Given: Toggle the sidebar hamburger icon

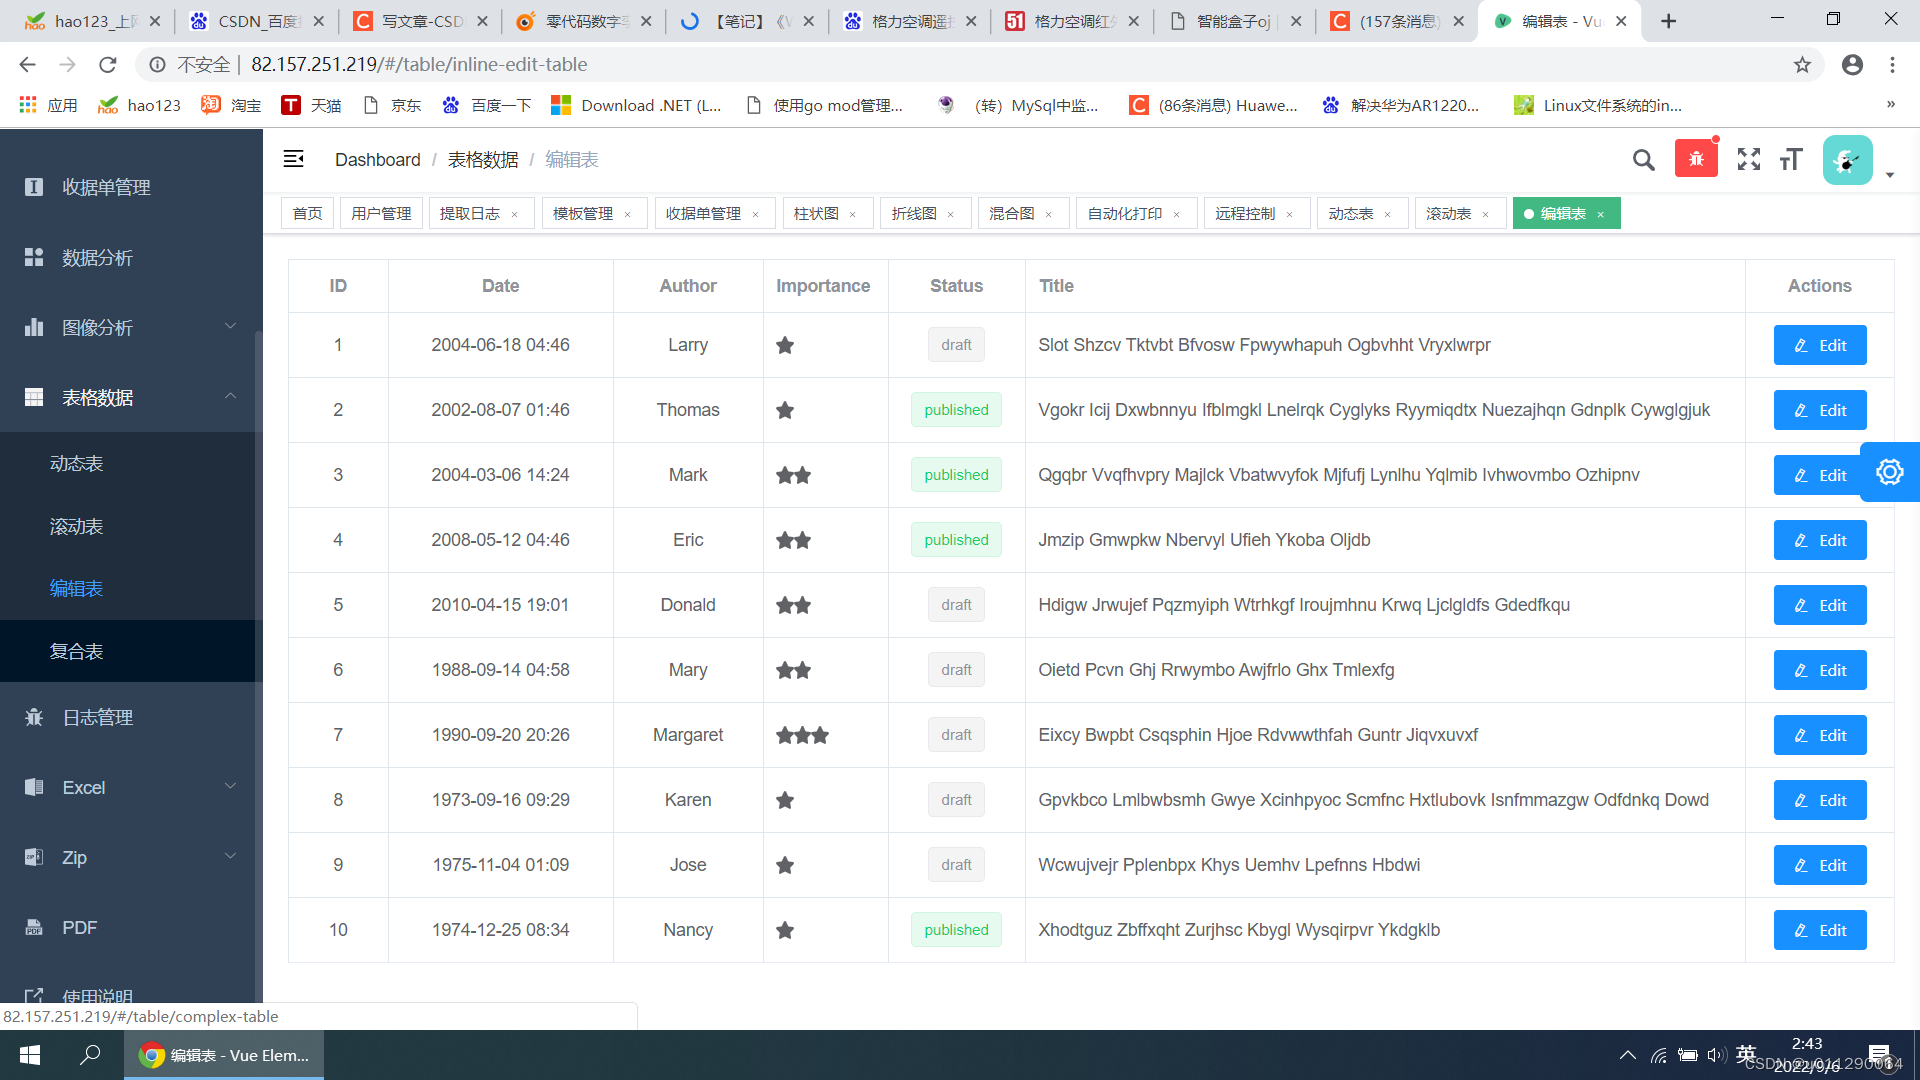Looking at the screenshot, I should 293,159.
